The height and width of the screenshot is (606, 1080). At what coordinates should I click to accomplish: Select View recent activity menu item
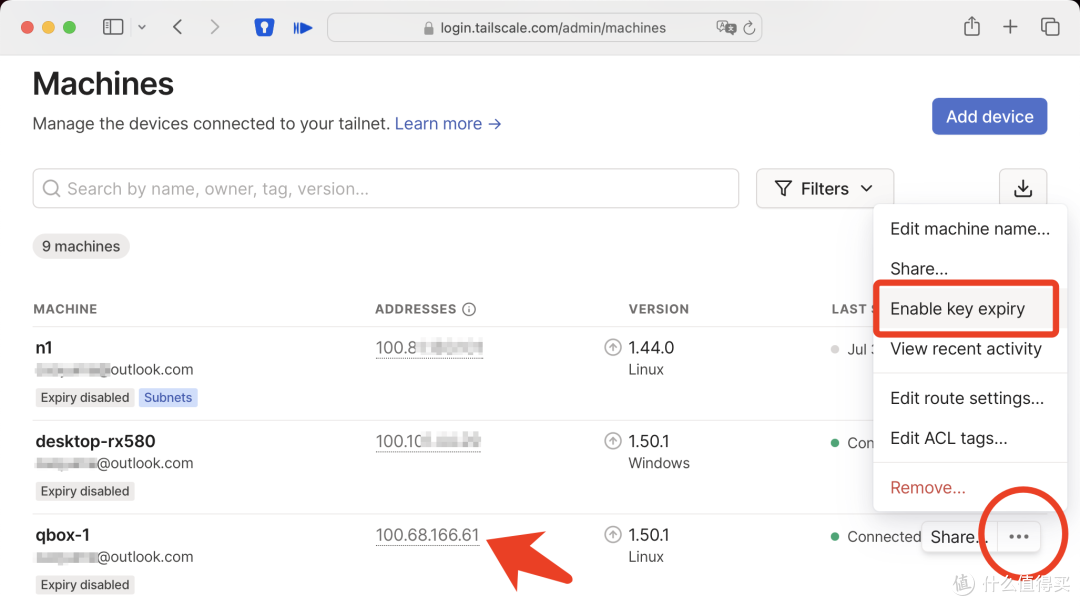click(x=970, y=348)
